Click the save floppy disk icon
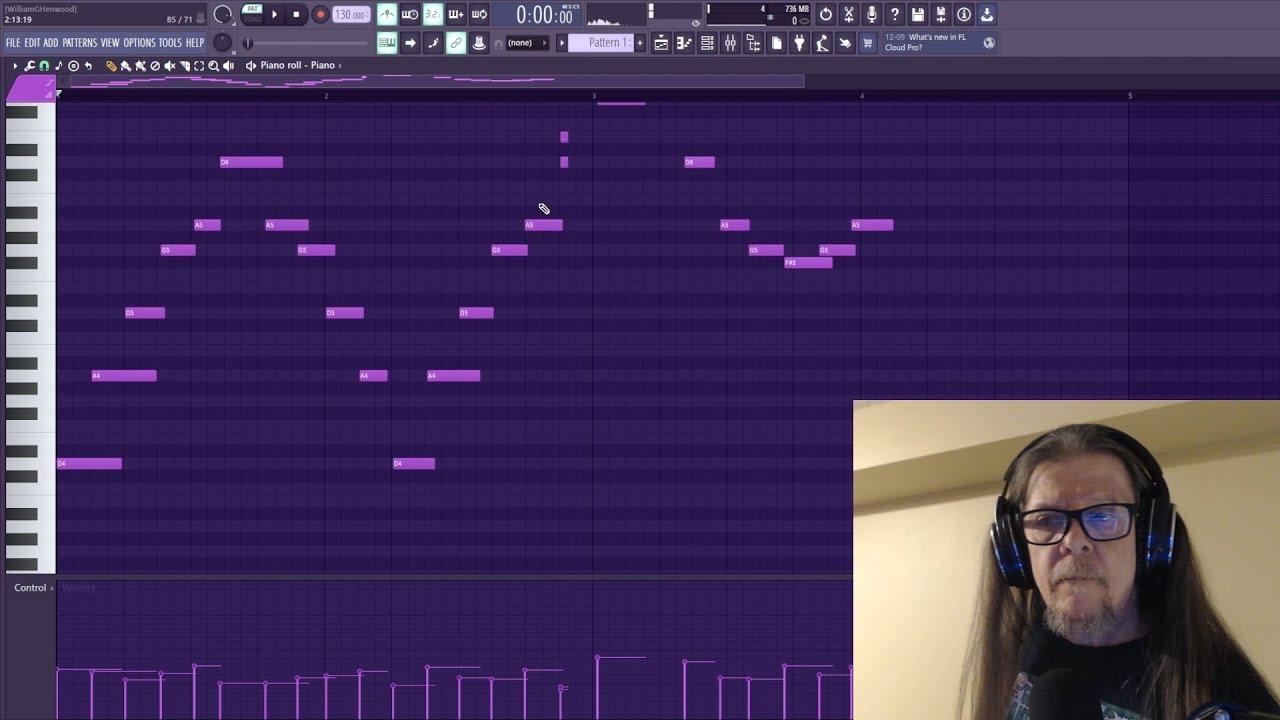 point(918,14)
